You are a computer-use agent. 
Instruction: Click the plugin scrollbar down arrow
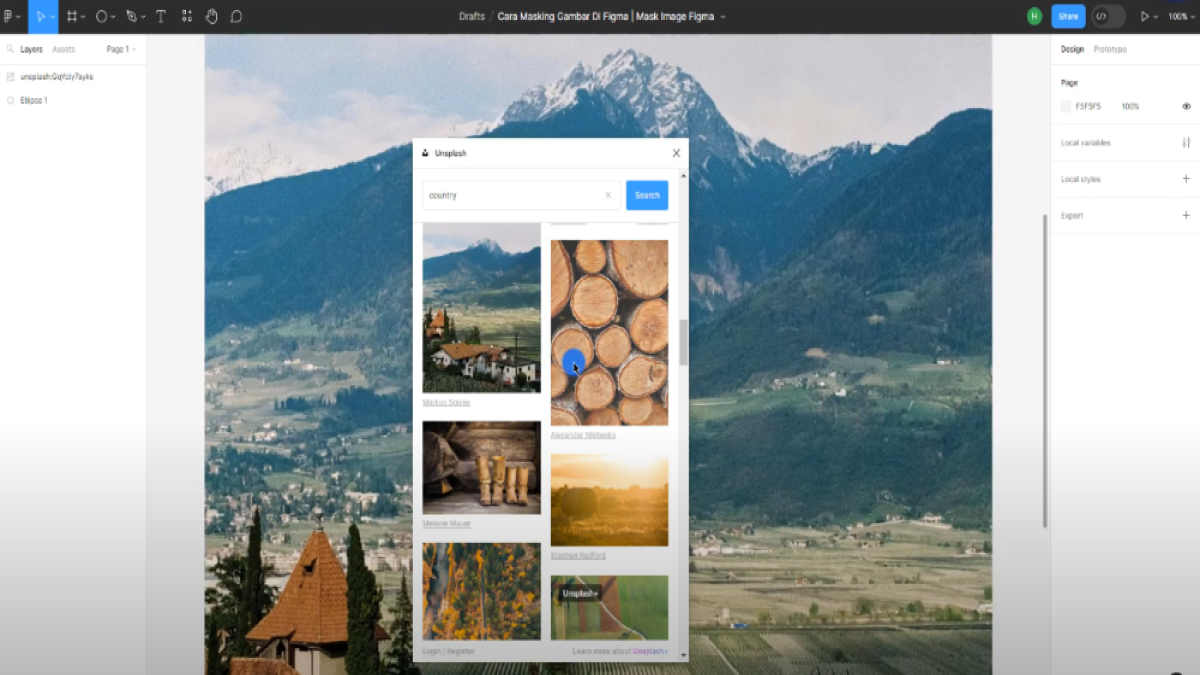684,655
